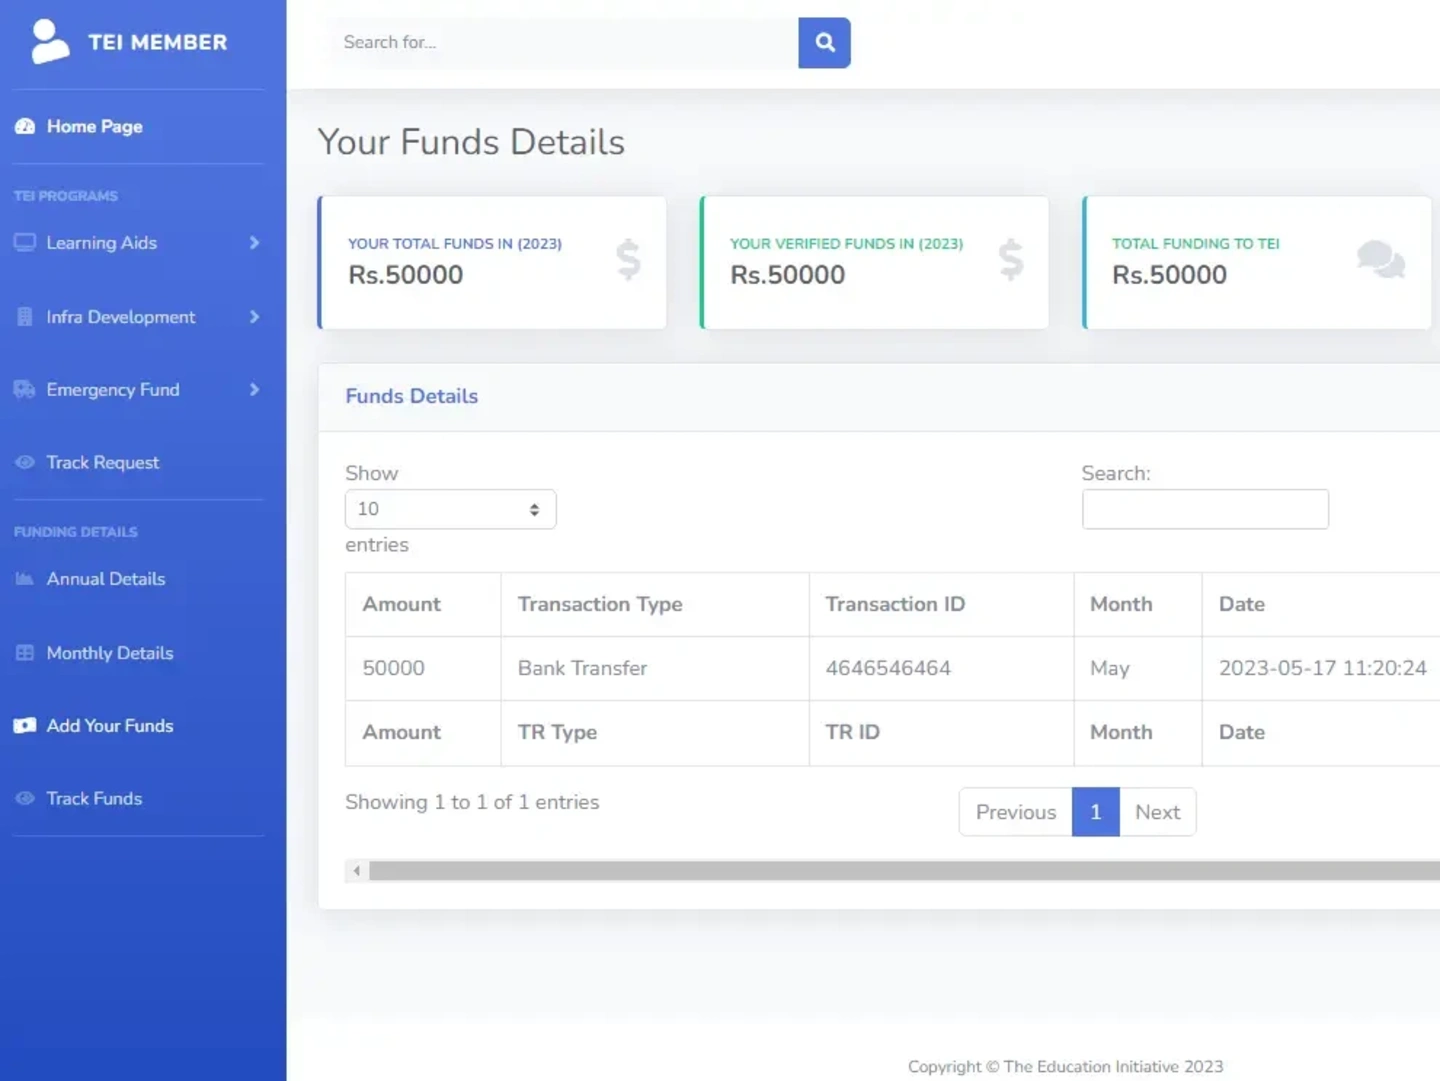The width and height of the screenshot is (1440, 1081).
Task: Expand the Infra Development chevron
Action: tap(254, 317)
